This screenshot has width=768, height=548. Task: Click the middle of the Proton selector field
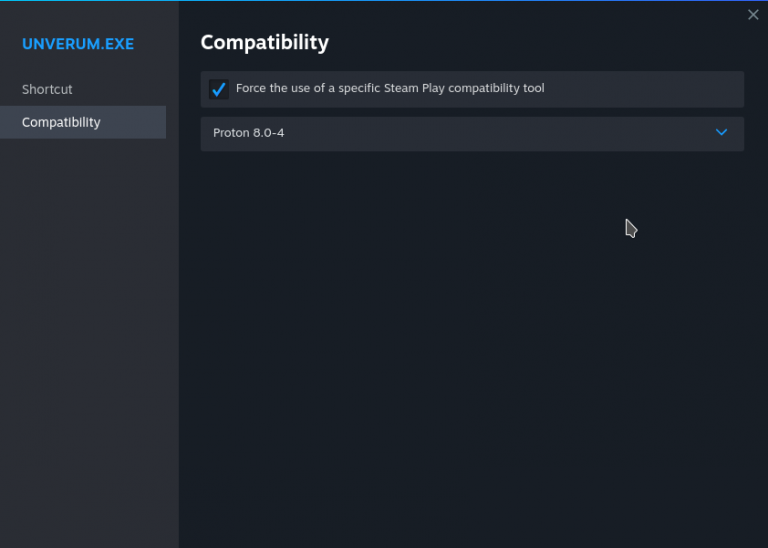click(x=471, y=133)
